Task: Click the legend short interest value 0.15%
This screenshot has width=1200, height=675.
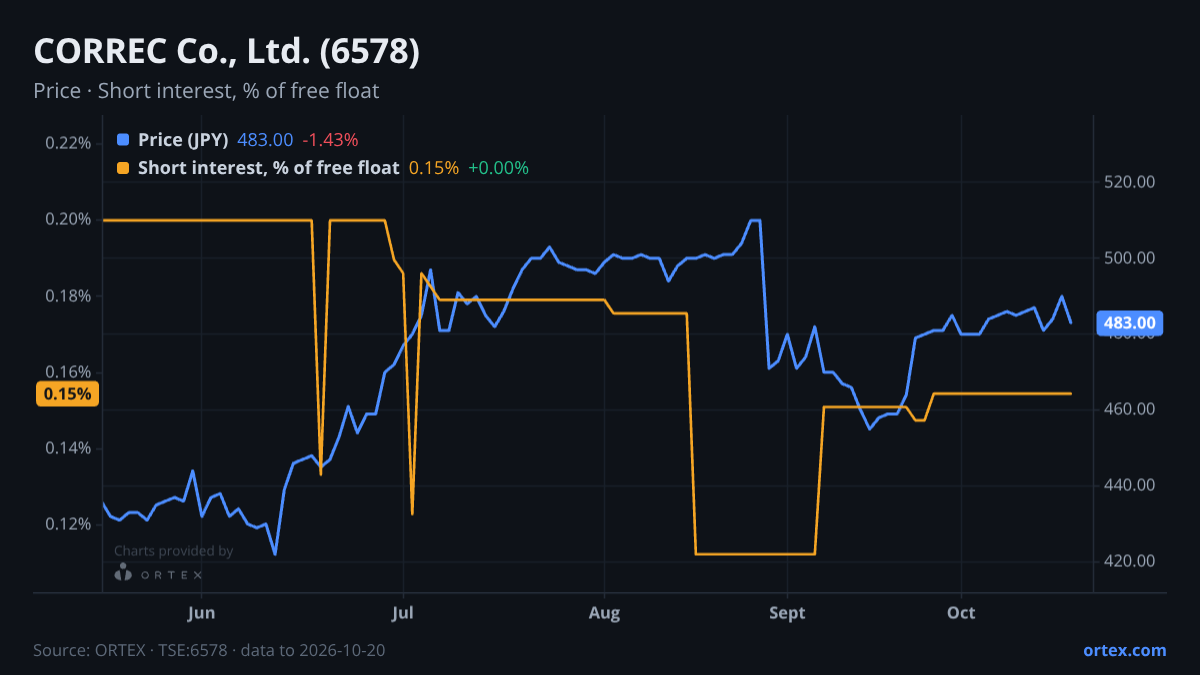Action: click(433, 168)
